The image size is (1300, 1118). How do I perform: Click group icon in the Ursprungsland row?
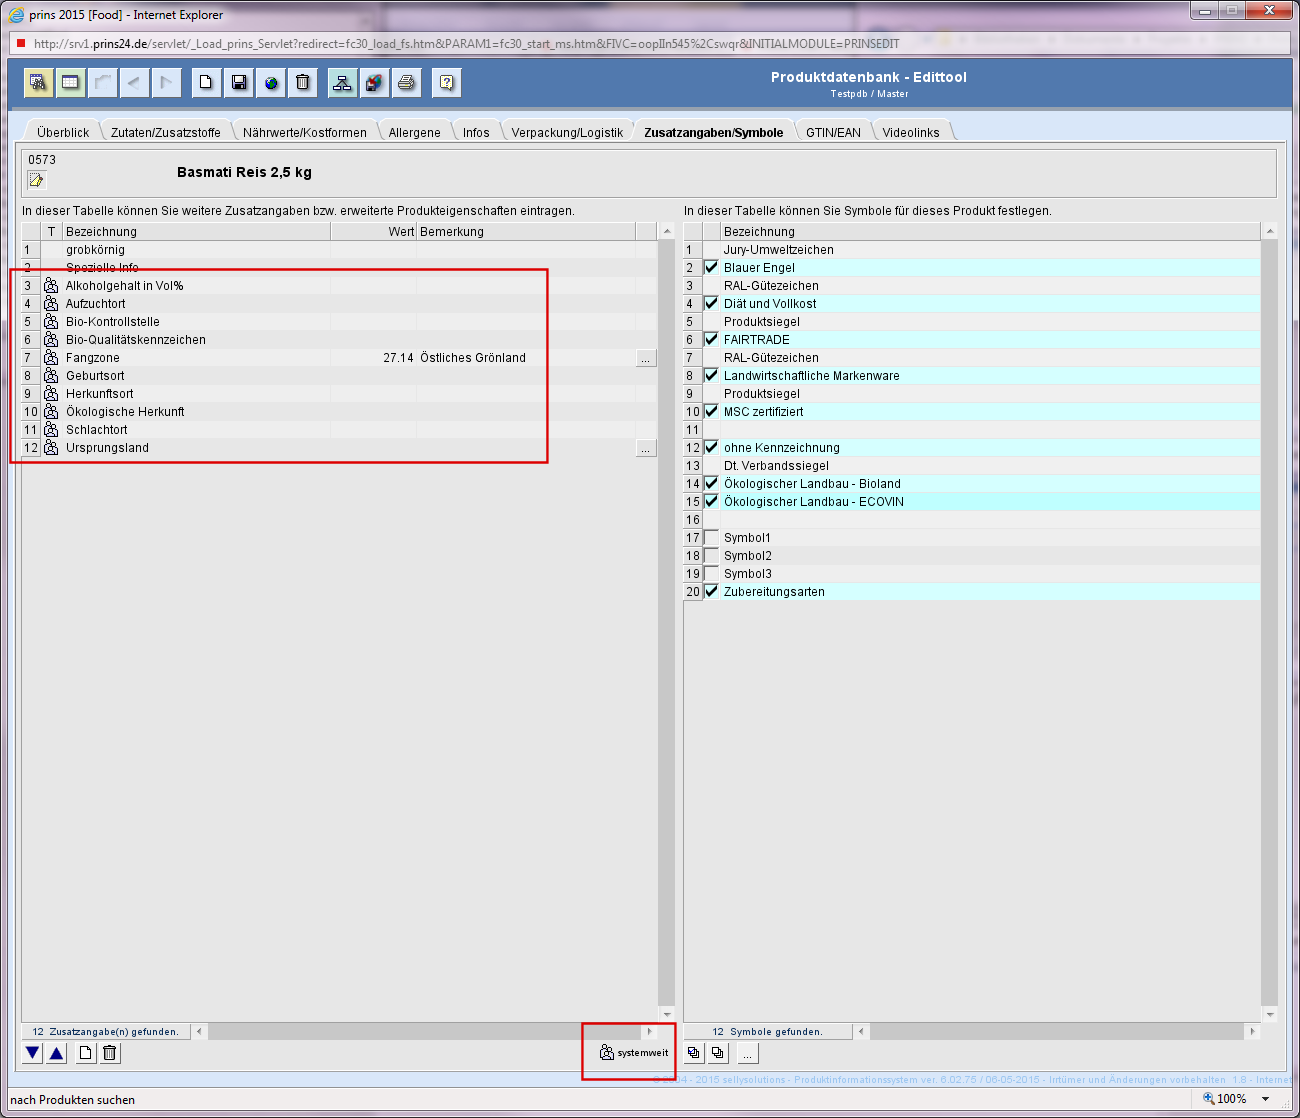51,448
